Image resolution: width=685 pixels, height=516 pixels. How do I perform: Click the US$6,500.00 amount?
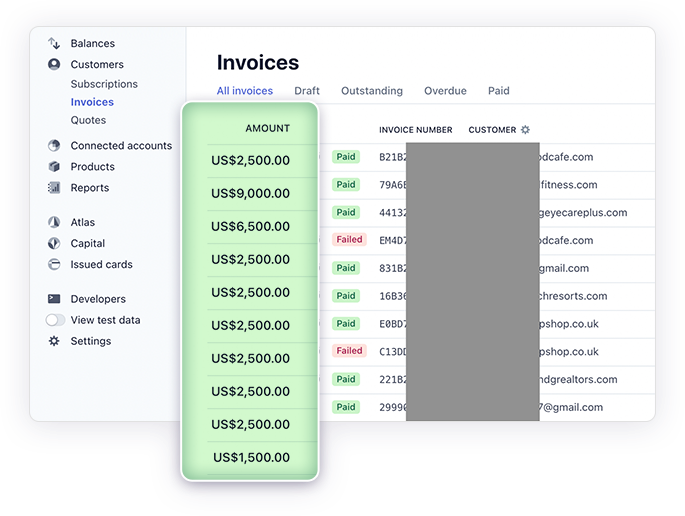[x=250, y=226]
